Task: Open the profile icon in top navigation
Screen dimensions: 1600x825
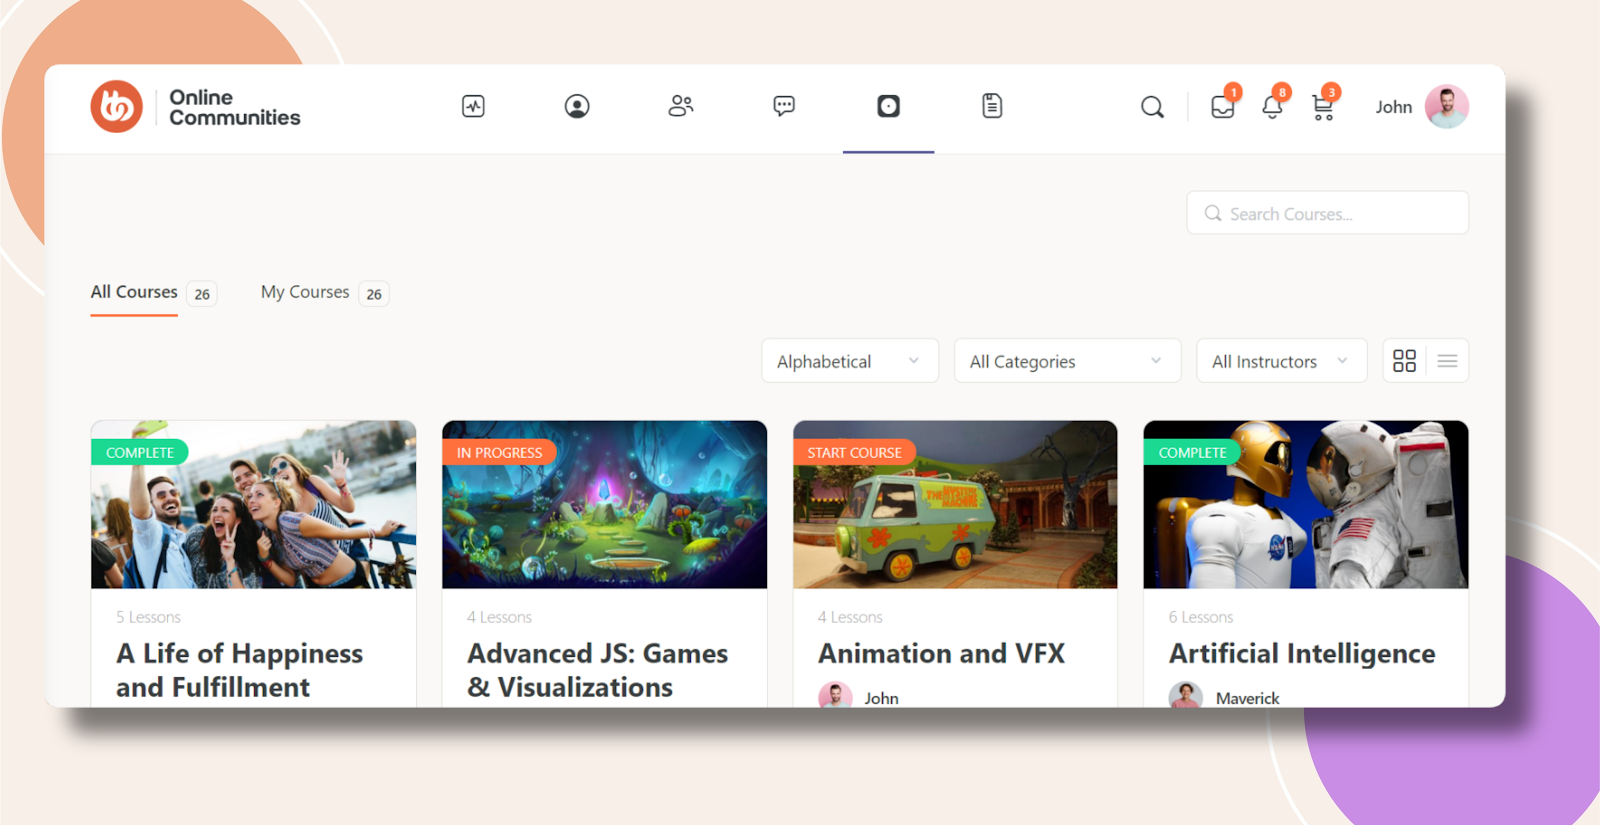Action: pos(577,106)
